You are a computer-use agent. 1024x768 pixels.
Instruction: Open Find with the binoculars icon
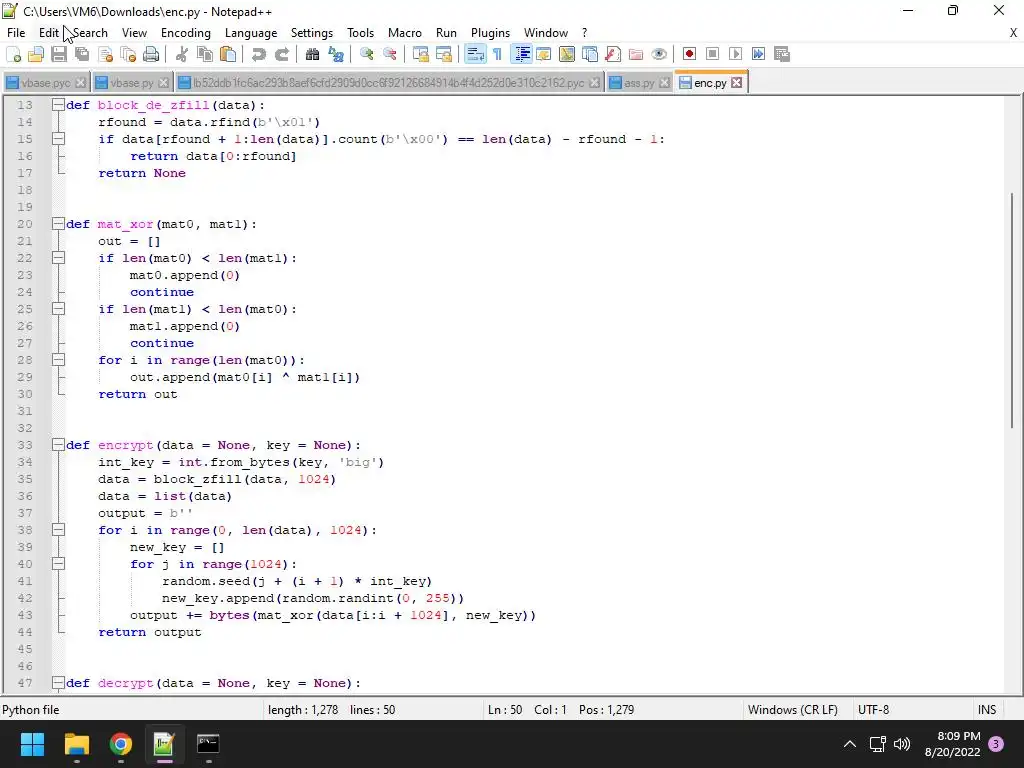click(x=313, y=54)
